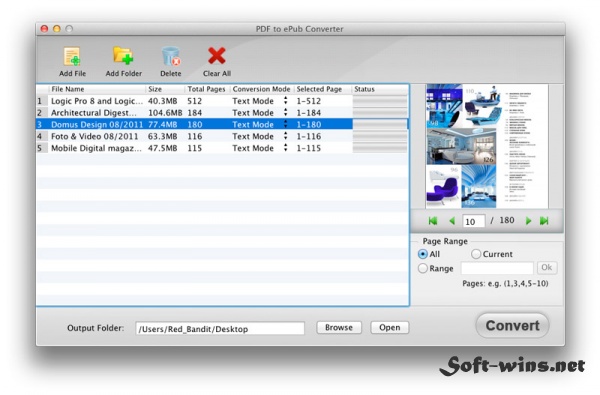This screenshot has height=395, width=600.
Task: Click the 47.5MB size cell
Action: pos(163,148)
